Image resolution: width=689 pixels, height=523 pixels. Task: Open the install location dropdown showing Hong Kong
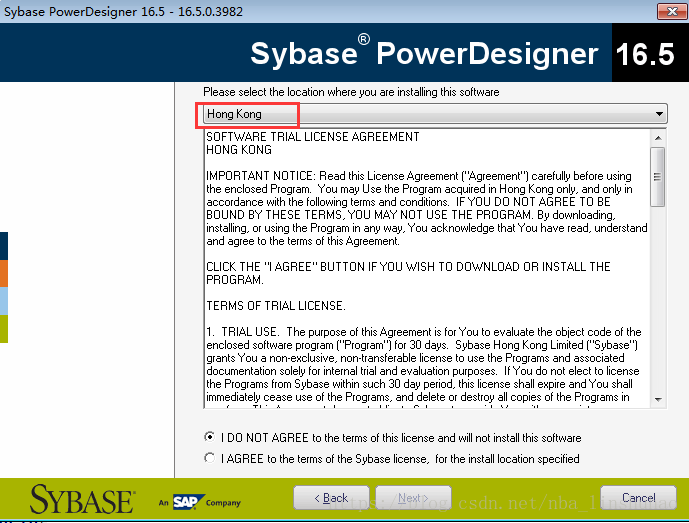click(435, 114)
